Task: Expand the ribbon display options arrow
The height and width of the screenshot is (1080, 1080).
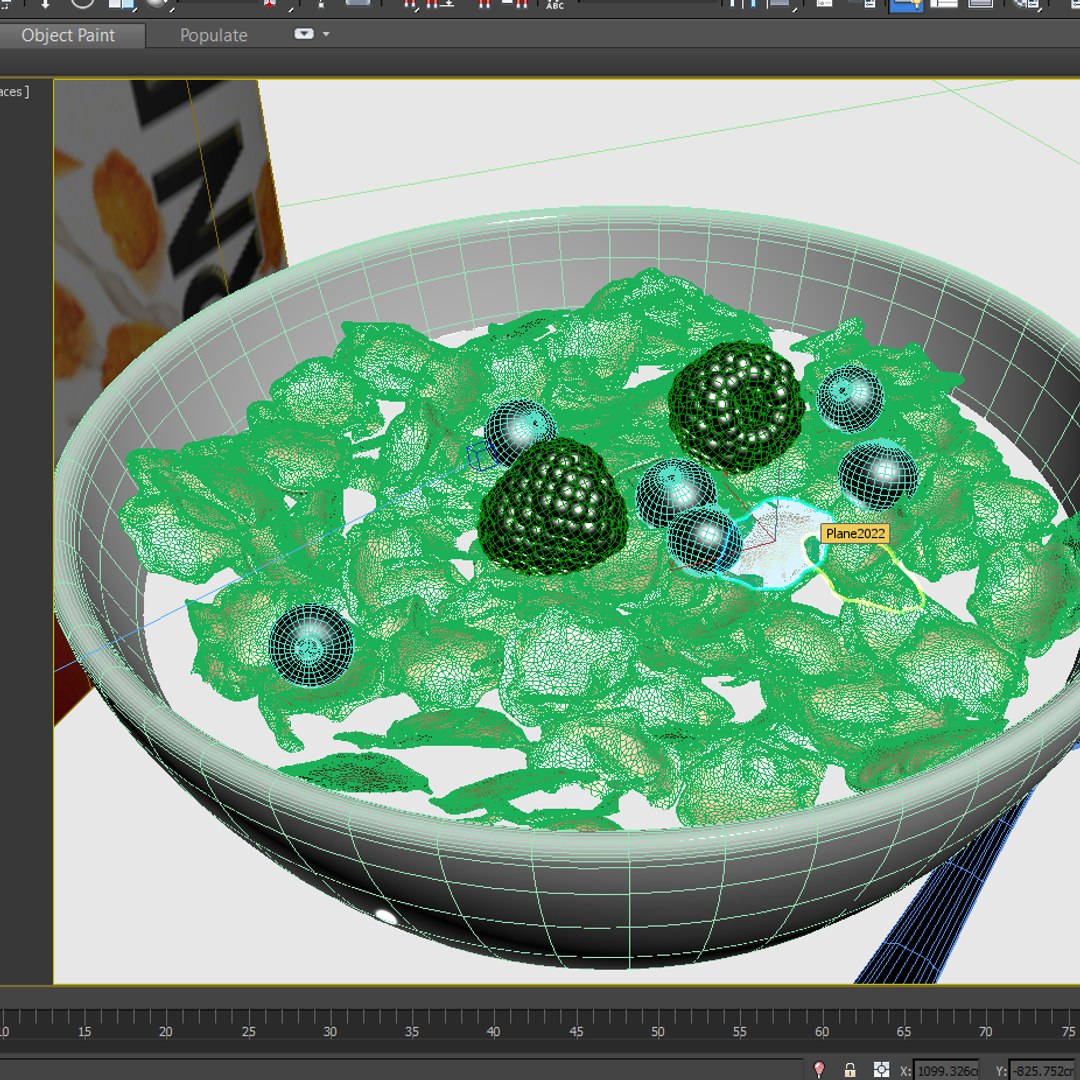Action: [x=326, y=34]
